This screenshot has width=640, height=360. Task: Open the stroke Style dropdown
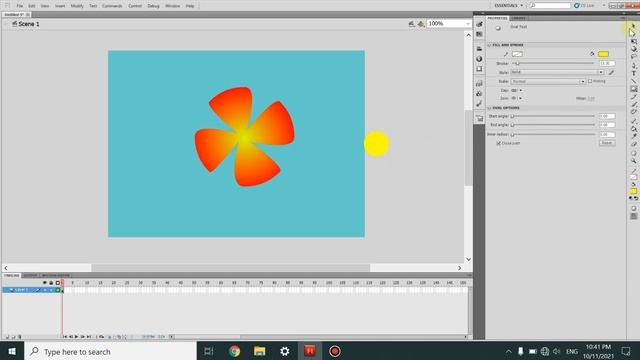557,72
